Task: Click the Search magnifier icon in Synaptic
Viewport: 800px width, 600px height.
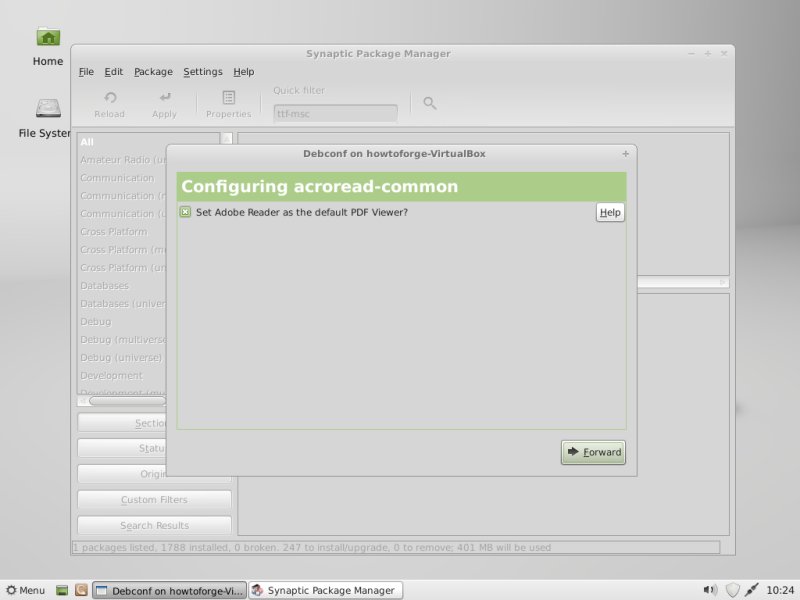Action: tap(430, 104)
